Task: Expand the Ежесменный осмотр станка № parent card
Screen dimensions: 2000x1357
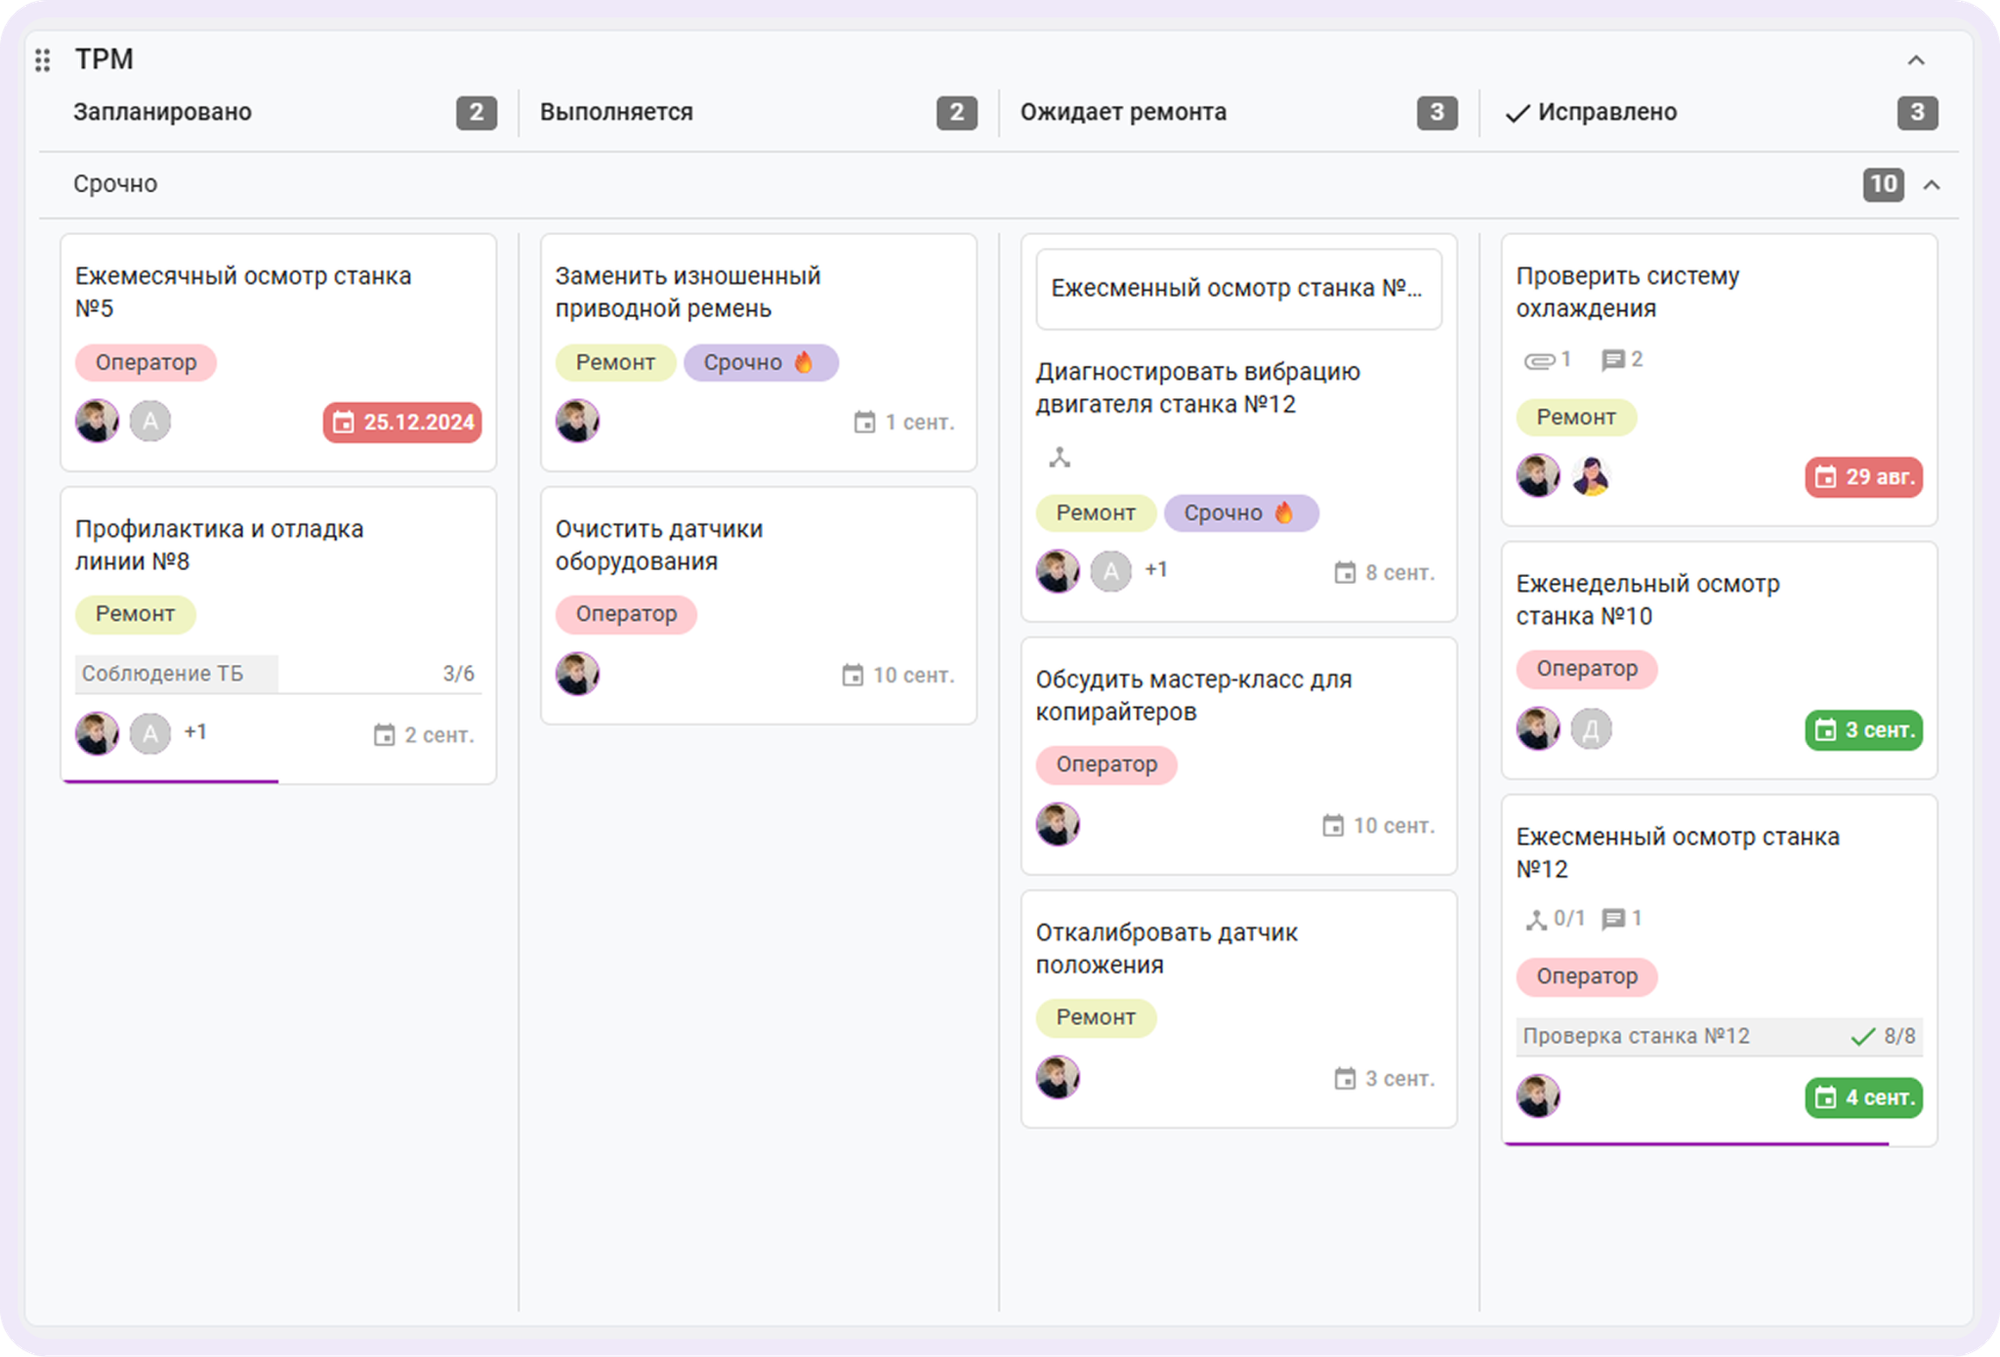Action: pos(1238,288)
